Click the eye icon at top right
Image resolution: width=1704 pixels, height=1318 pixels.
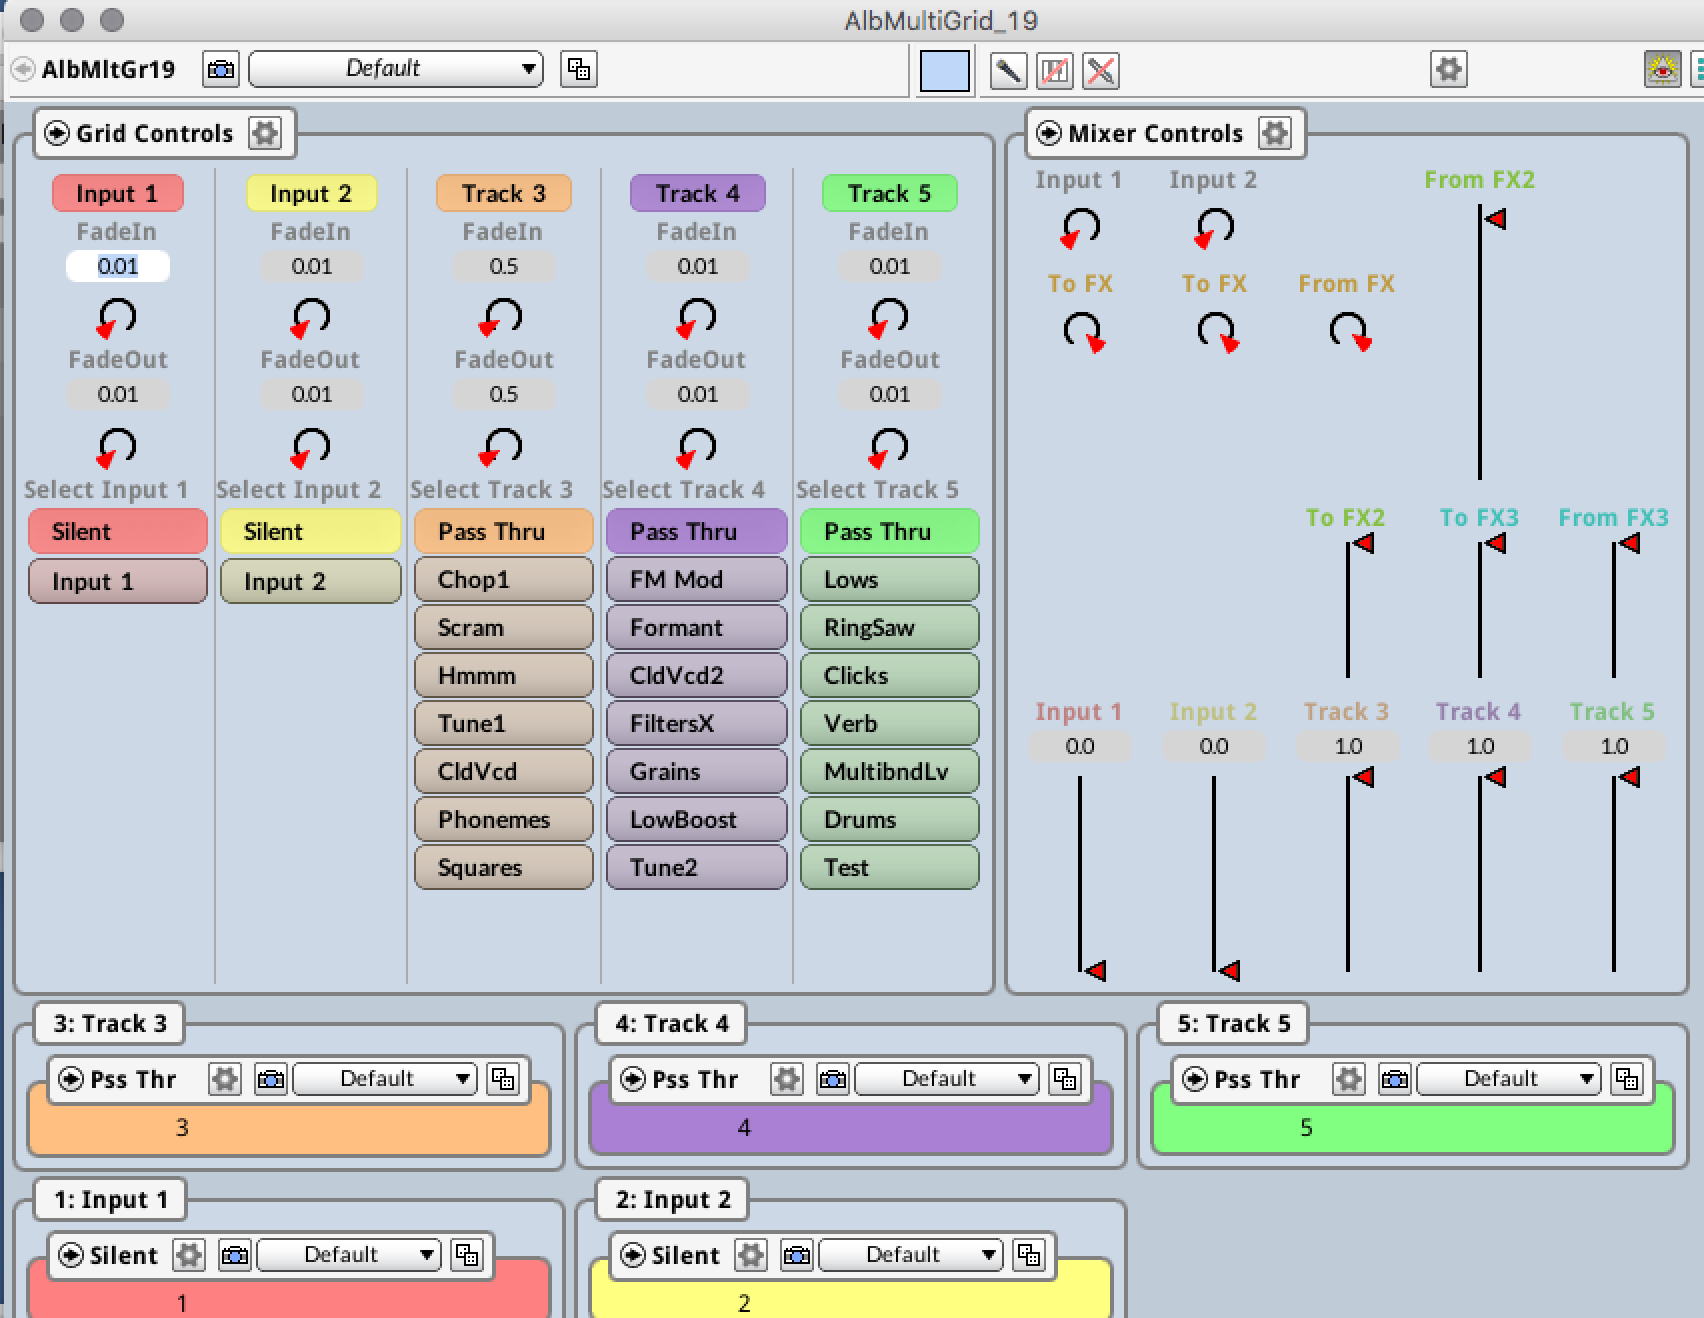pos(1662,69)
